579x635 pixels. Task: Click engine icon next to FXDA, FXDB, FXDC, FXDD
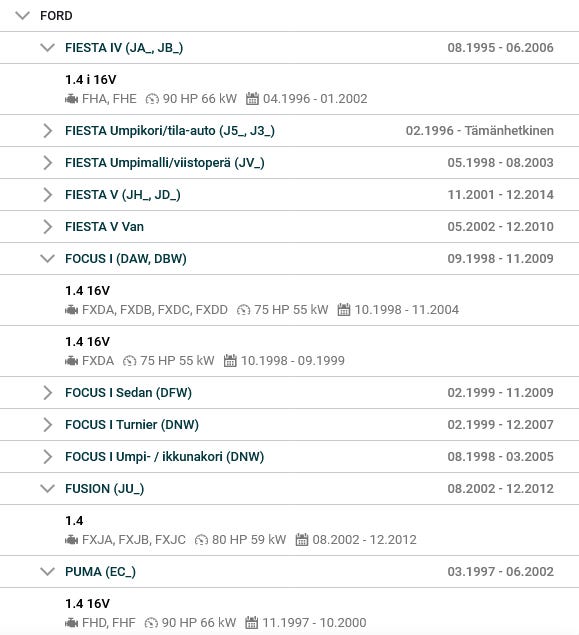pos(72,310)
